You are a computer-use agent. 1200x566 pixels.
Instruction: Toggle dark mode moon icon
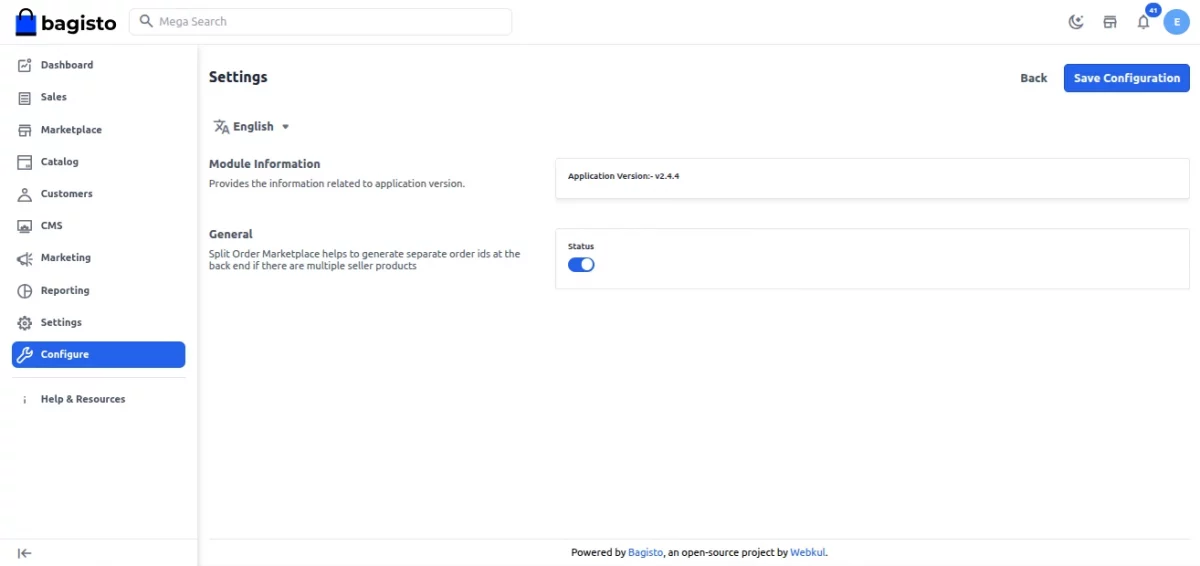(1076, 22)
